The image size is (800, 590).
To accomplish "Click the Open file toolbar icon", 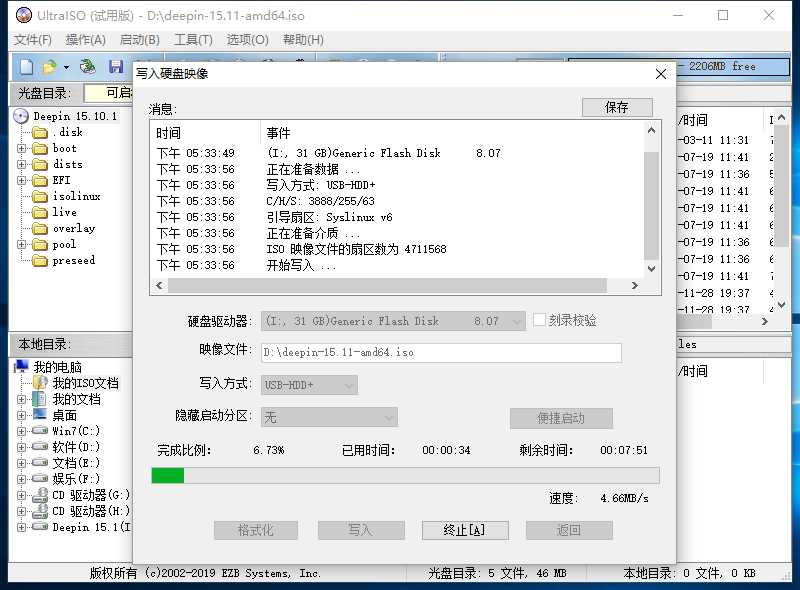I will pyautogui.click(x=49, y=67).
